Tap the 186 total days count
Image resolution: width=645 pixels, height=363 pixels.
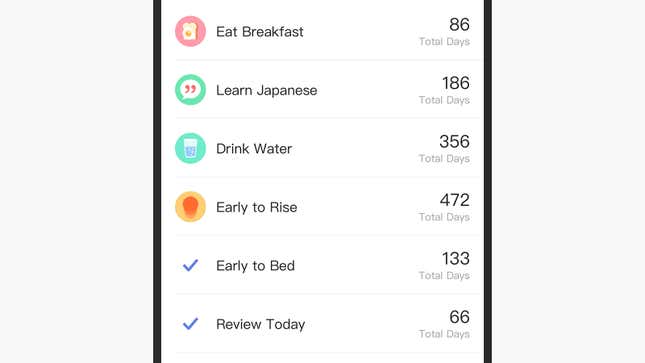click(x=456, y=83)
